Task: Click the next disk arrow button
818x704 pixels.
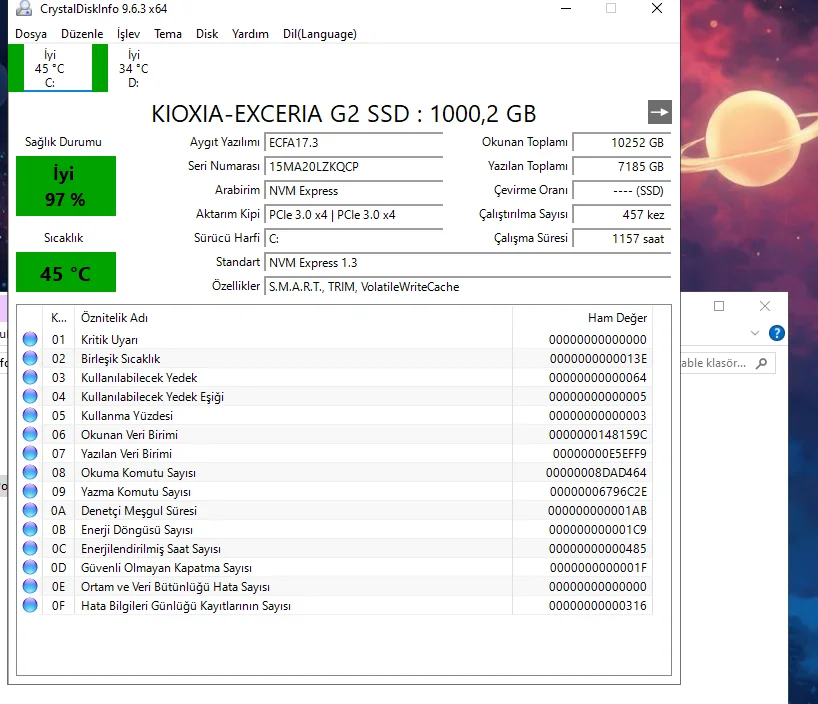Action: 659,112
